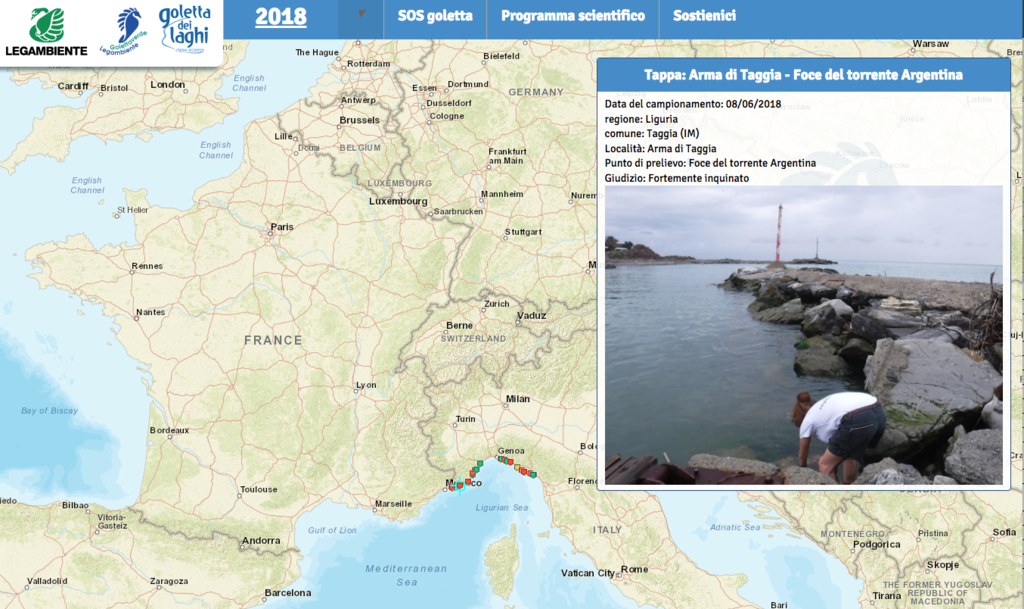Expand the dropdown arrow next to 2018
This screenshot has height=609, width=1024.
[x=361, y=15]
